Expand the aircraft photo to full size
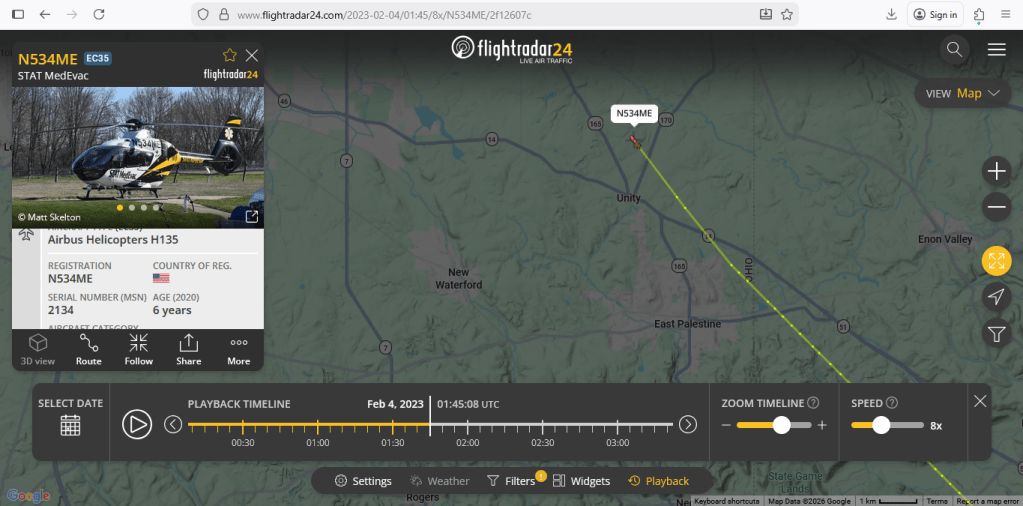The width and height of the screenshot is (1023, 506). [251, 217]
